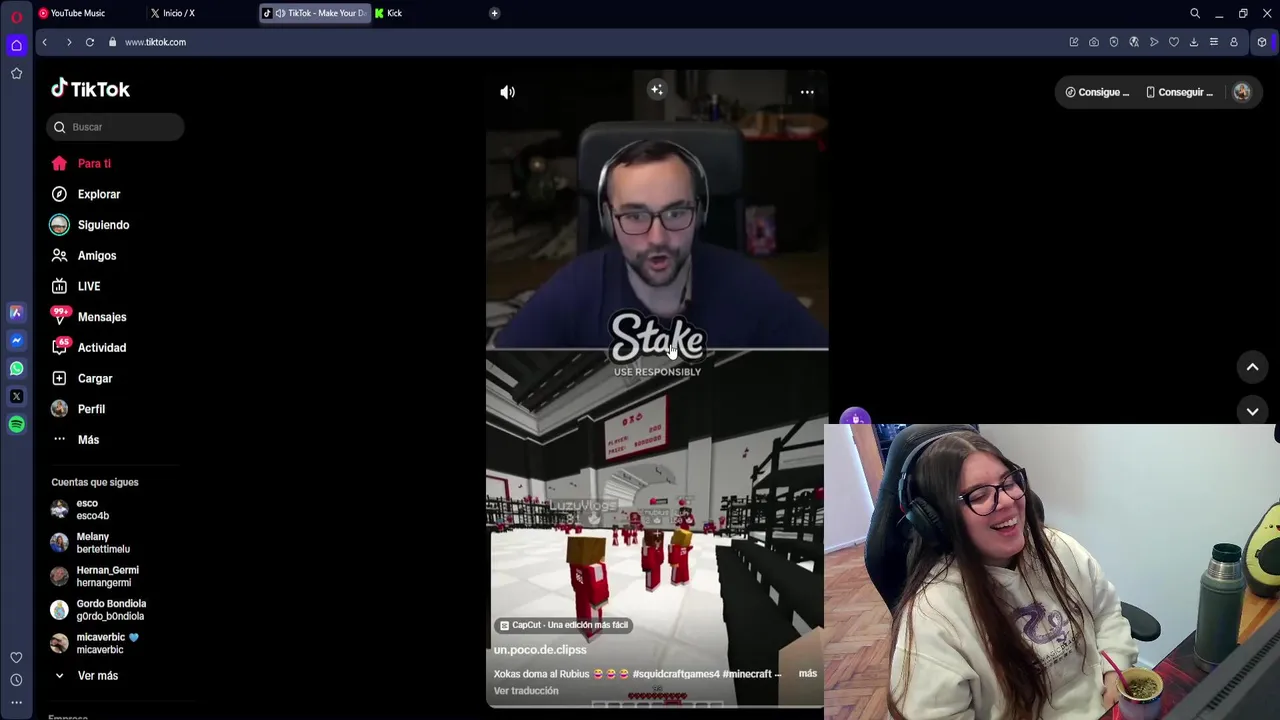The image size is (1280, 720).
Task: Open the TikTok logo home link
Action: coord(90,89)
